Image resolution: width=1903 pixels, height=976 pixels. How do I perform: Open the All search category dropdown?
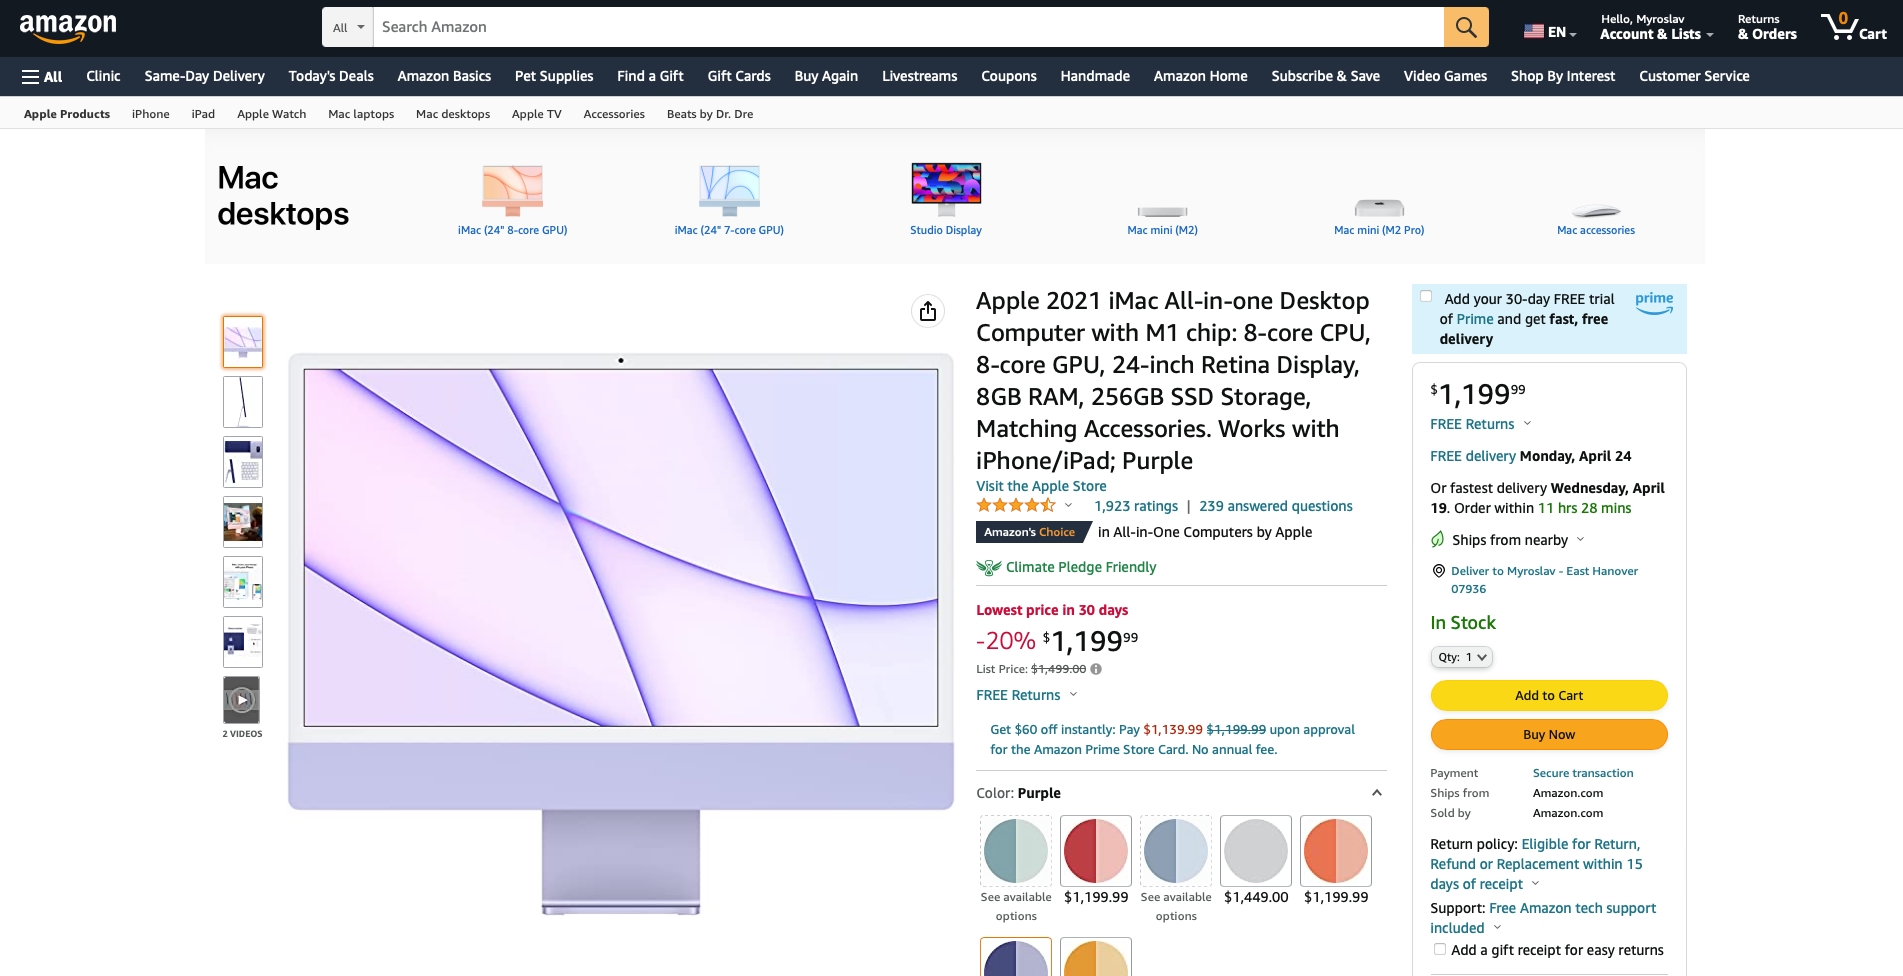click(x=348, y=27)
